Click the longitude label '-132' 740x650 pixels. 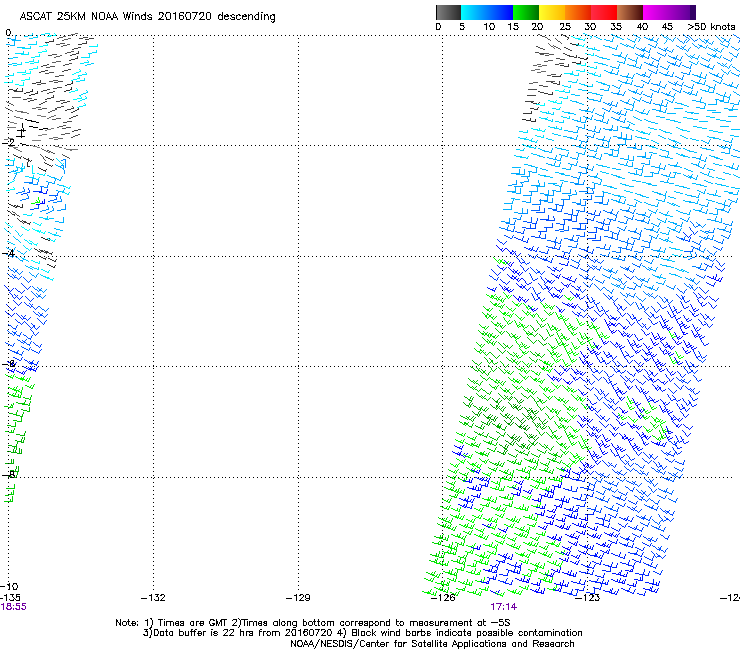click(153, 598)
